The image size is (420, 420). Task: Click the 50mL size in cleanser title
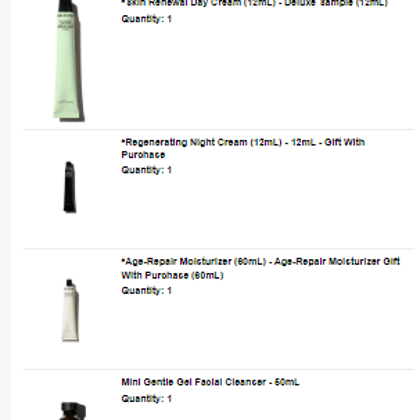tap(287, 382)
